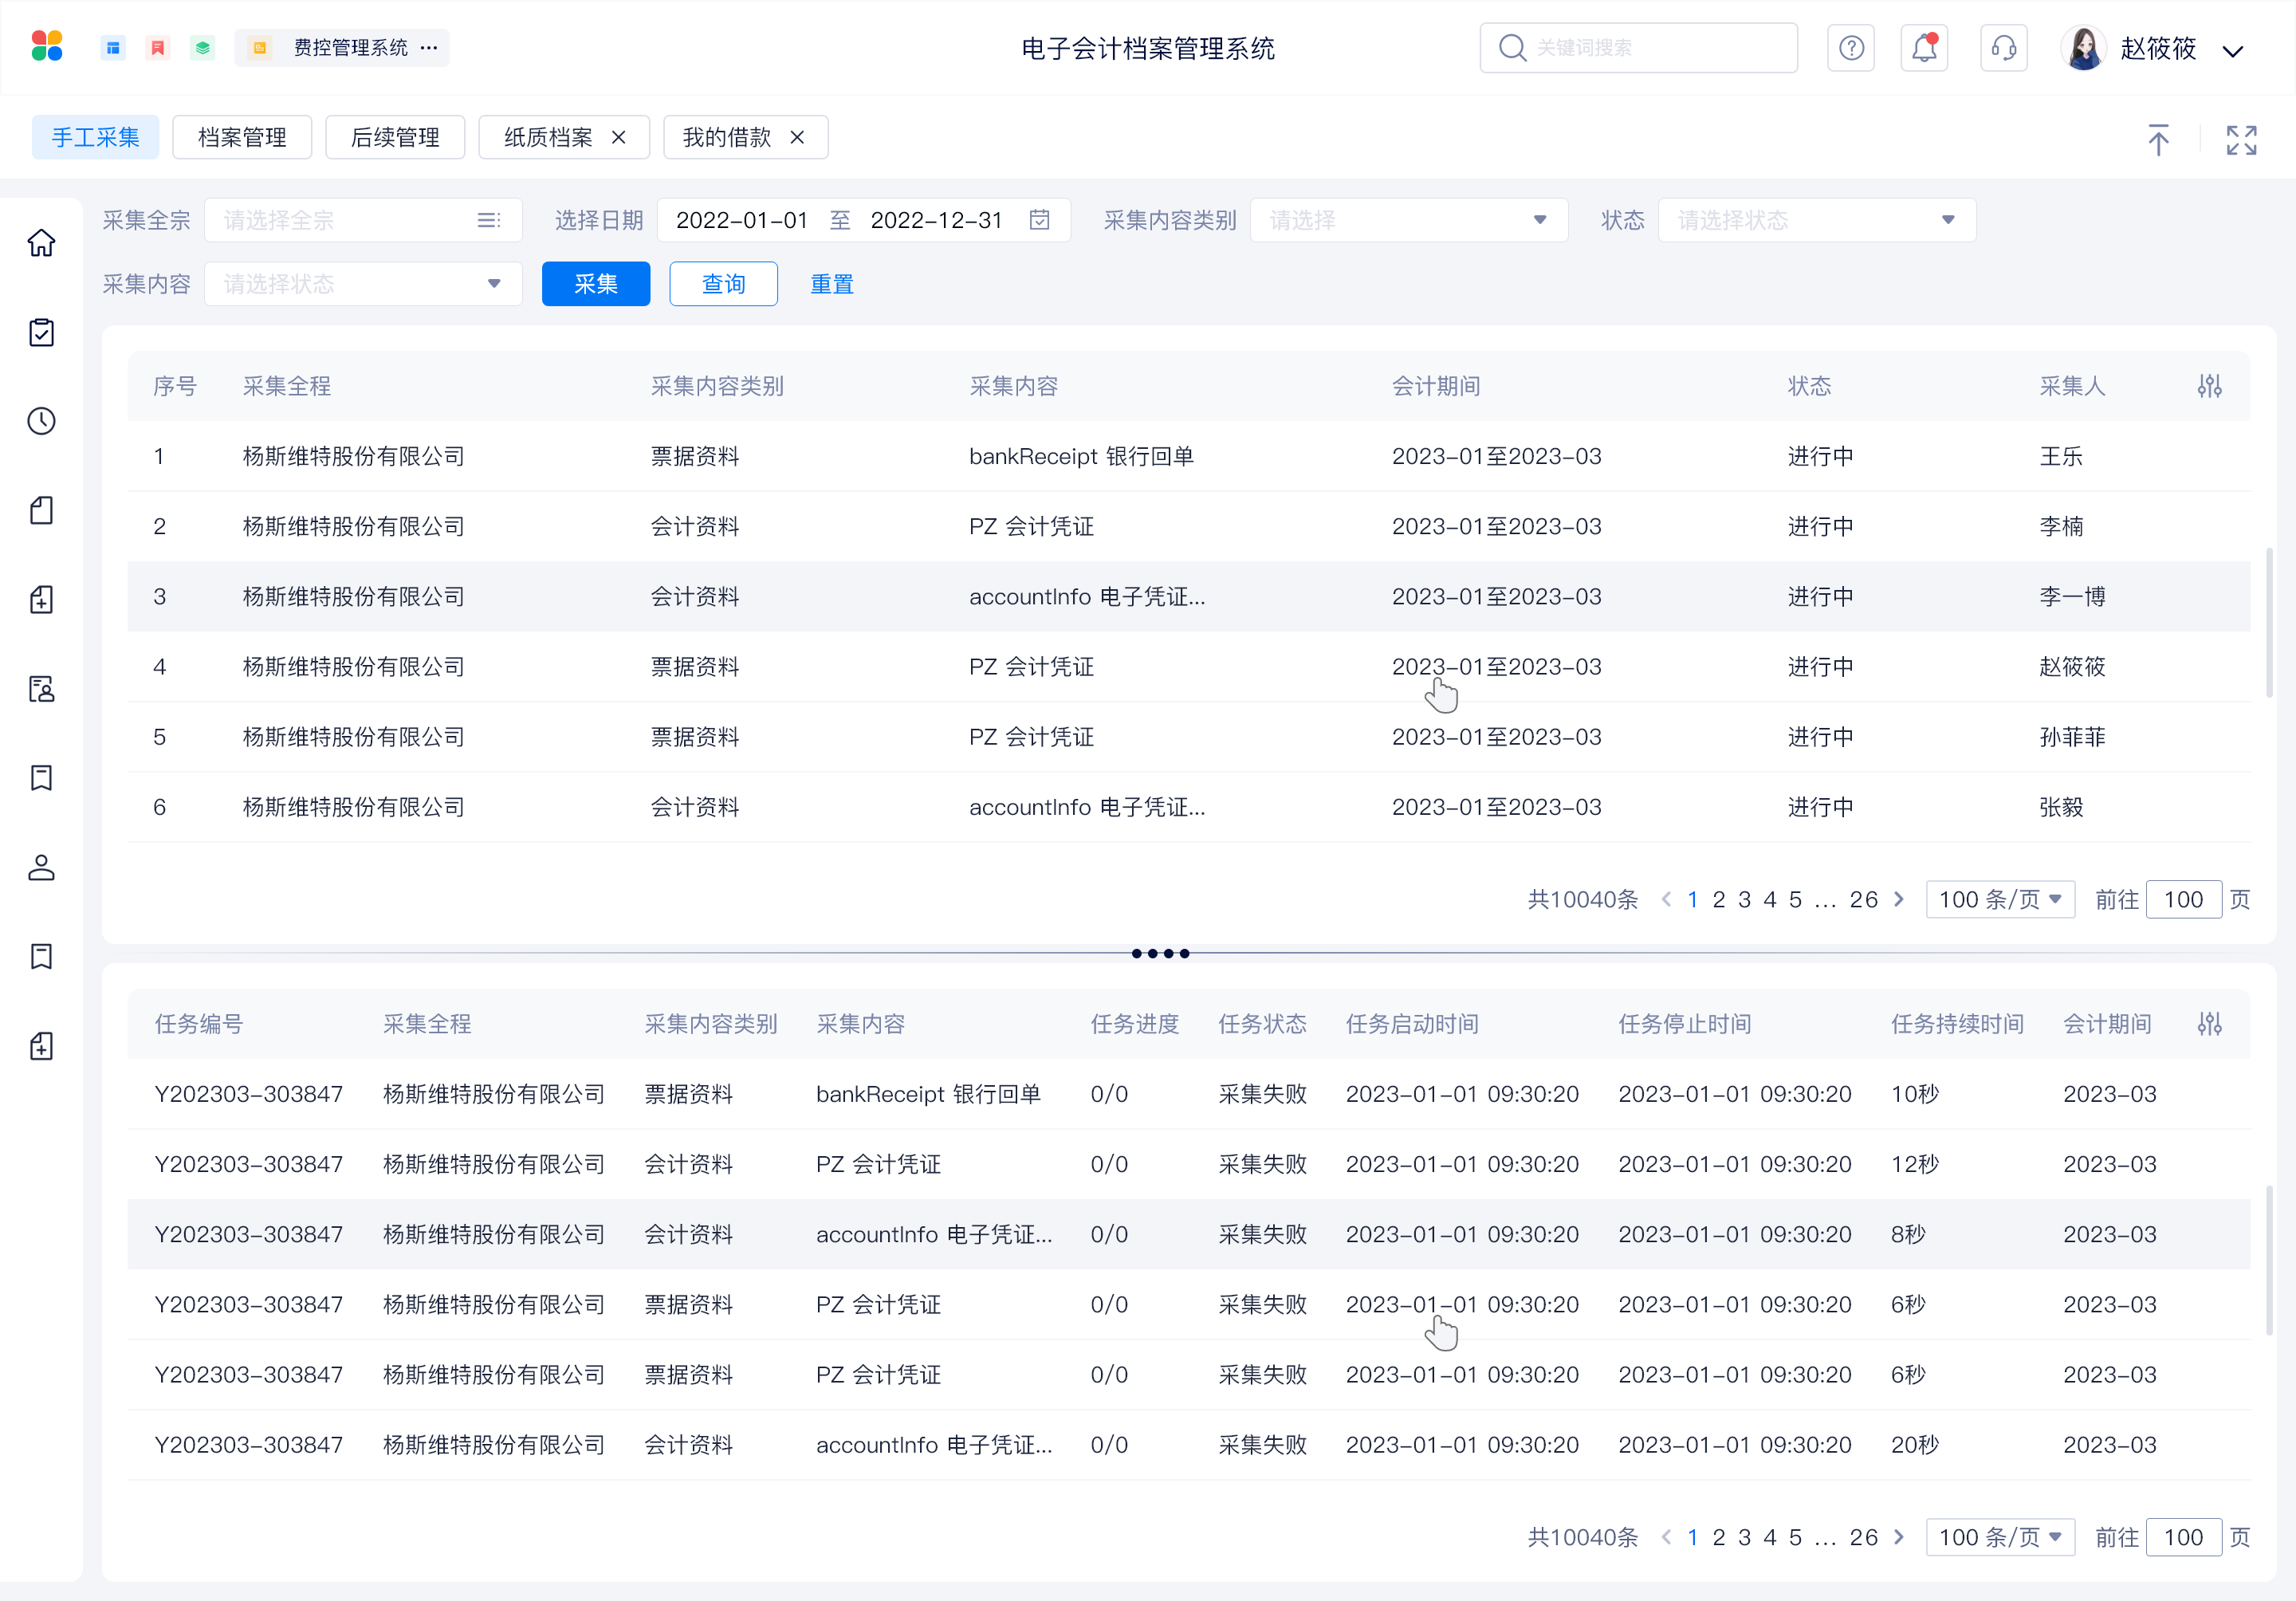2296x1601 pixels.
Task: Open the colorful app launcher logo
Action: coord(47,47)
